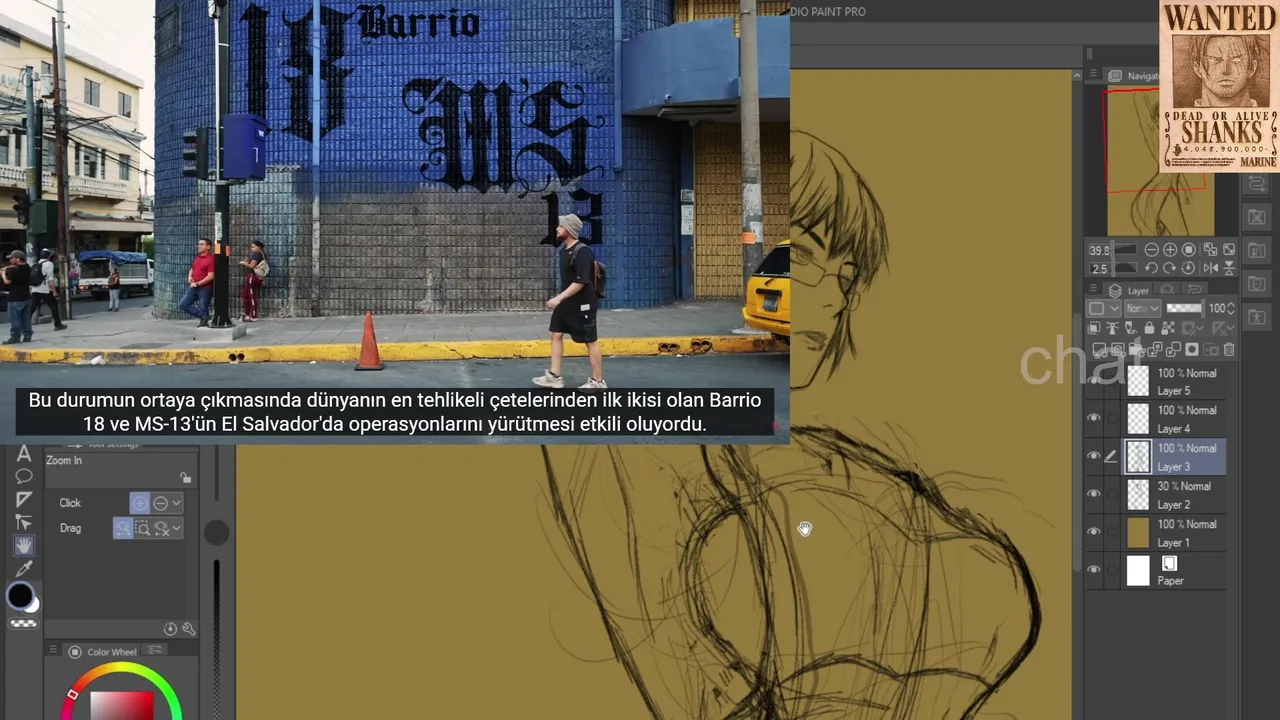The height and width of the screenshot is (720, 1280).
Task: Open sub tool detail wrench icon
Action: click(x=188, y=629)
